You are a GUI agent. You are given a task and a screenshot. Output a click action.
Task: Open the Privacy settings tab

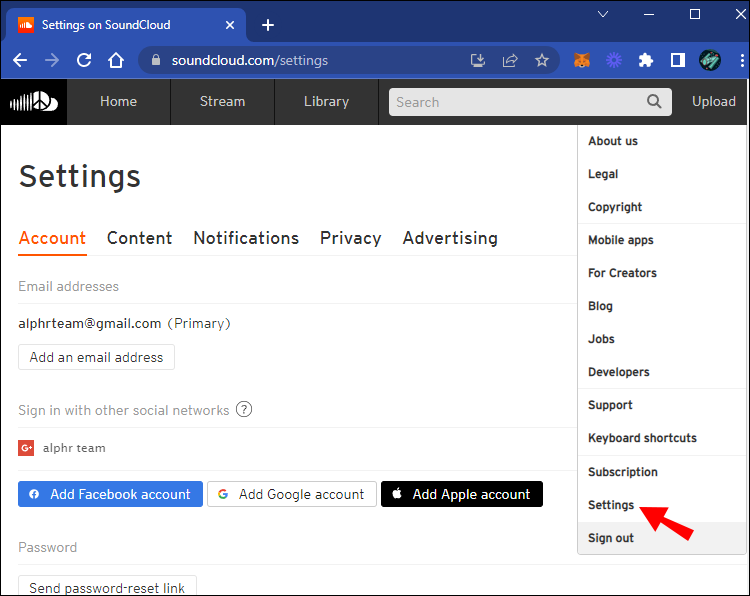(x=350, y=238)
